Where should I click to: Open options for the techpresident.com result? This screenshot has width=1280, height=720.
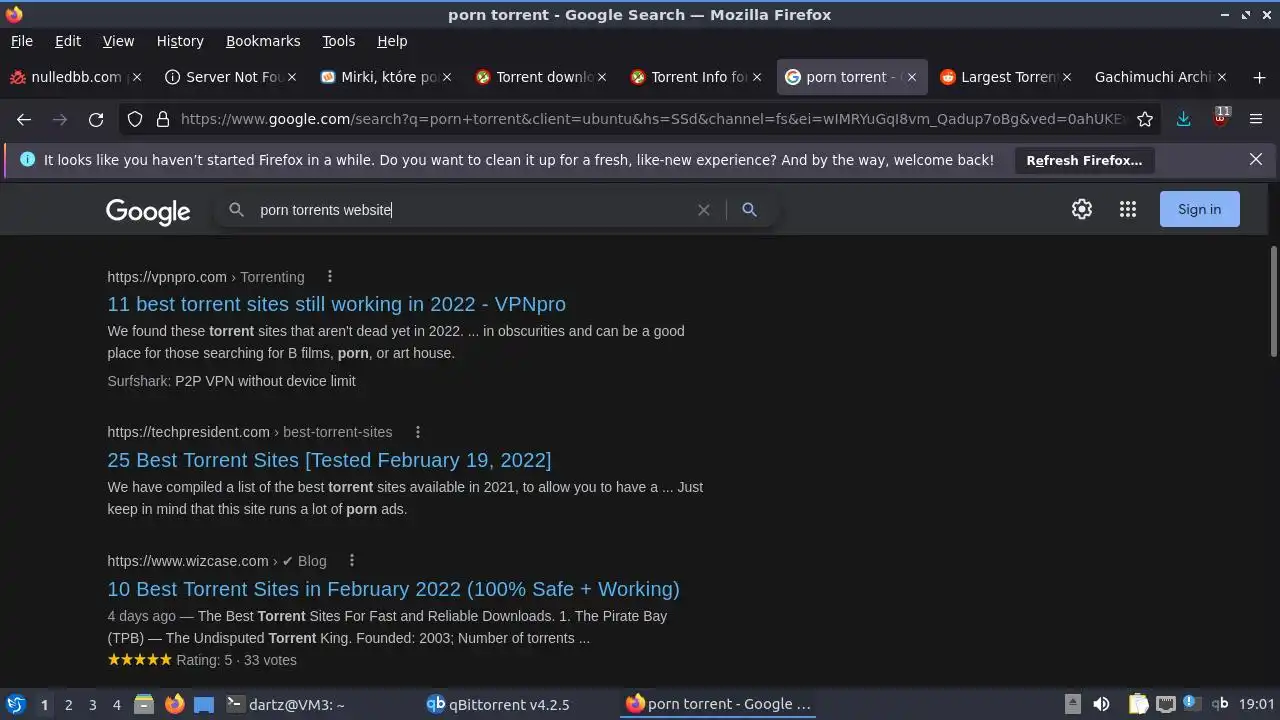[418, 432]
